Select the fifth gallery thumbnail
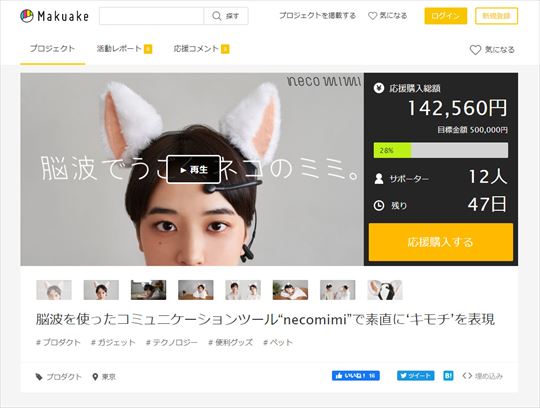The width and height of the screenshot is (540, 408). pyautogui.click(x=243, y=290)
